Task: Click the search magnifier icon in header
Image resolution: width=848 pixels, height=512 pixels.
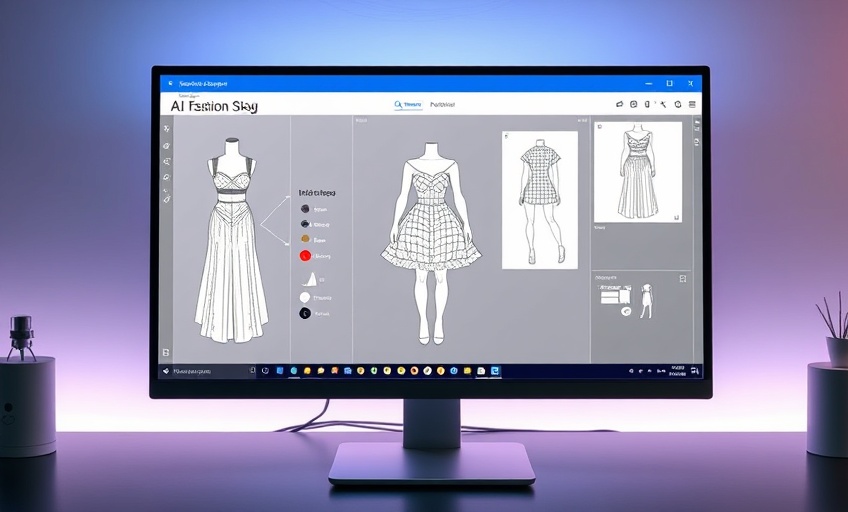Action: 398,104
